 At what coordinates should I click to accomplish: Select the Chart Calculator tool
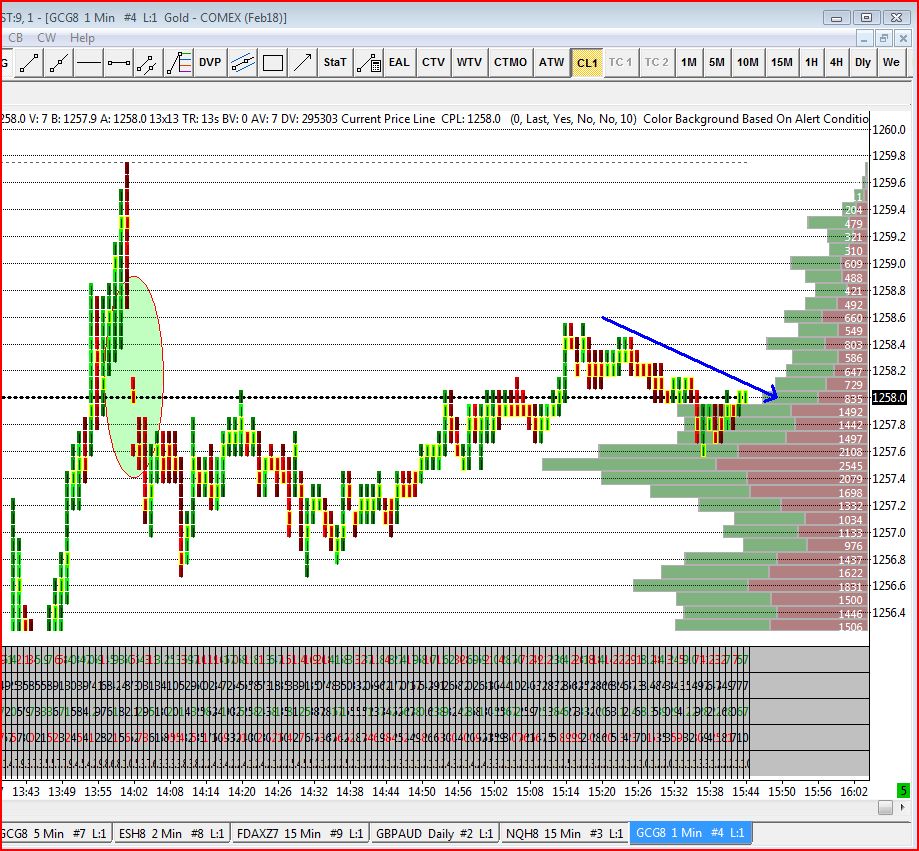369,62
